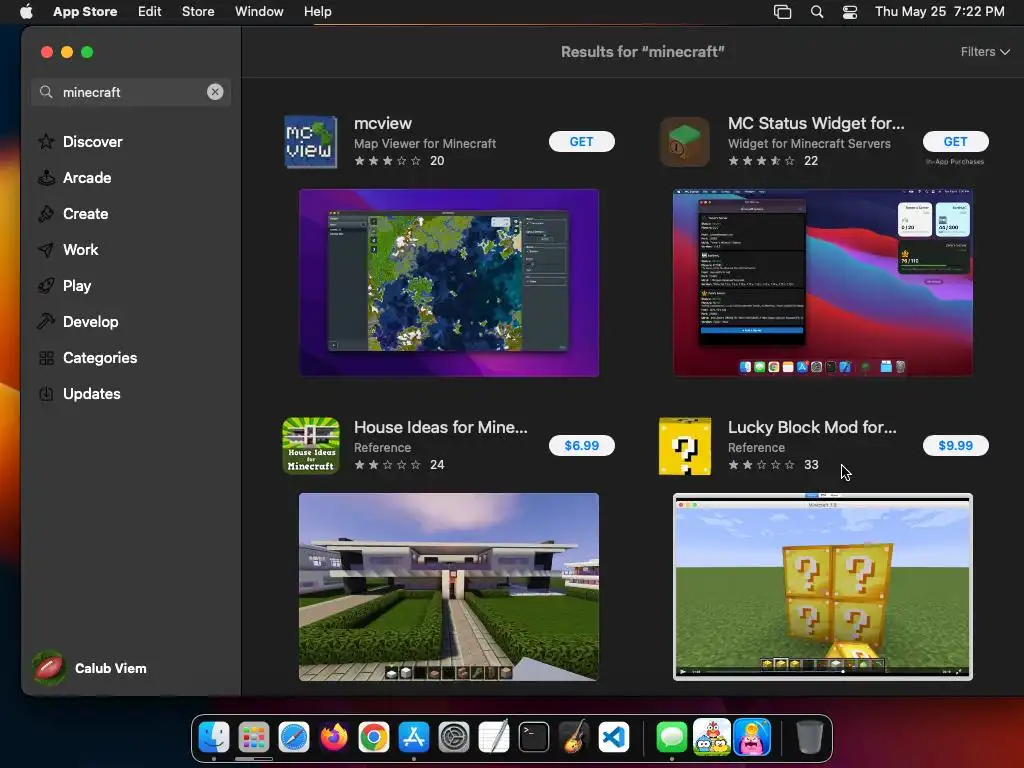Open the Arcade joystick icon
Image resolution: width=1024 pixels, height=768 pixels.
coord(46,178)
